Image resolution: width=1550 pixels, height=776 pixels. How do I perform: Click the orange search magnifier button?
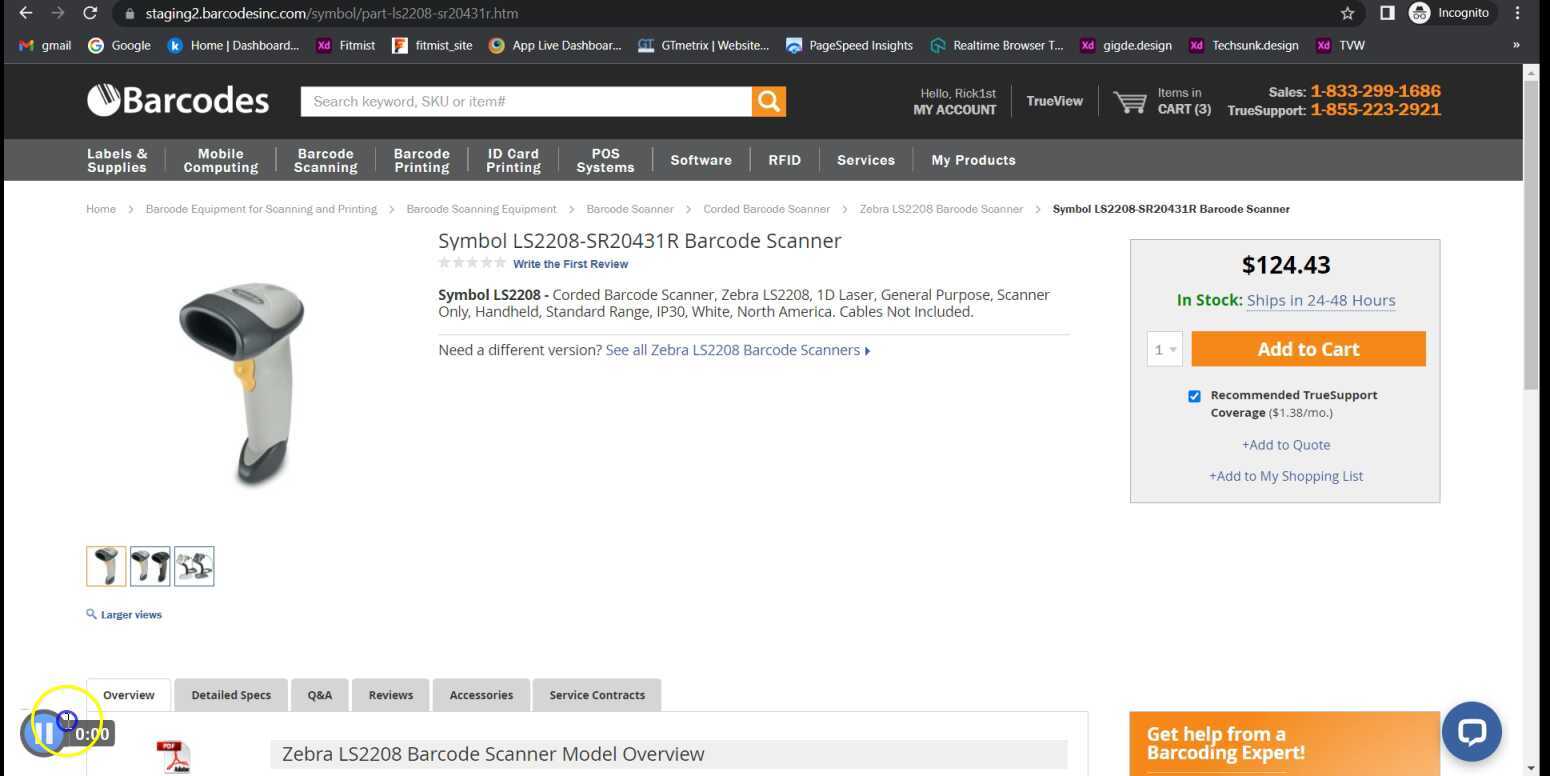click(x=768, y=101)
